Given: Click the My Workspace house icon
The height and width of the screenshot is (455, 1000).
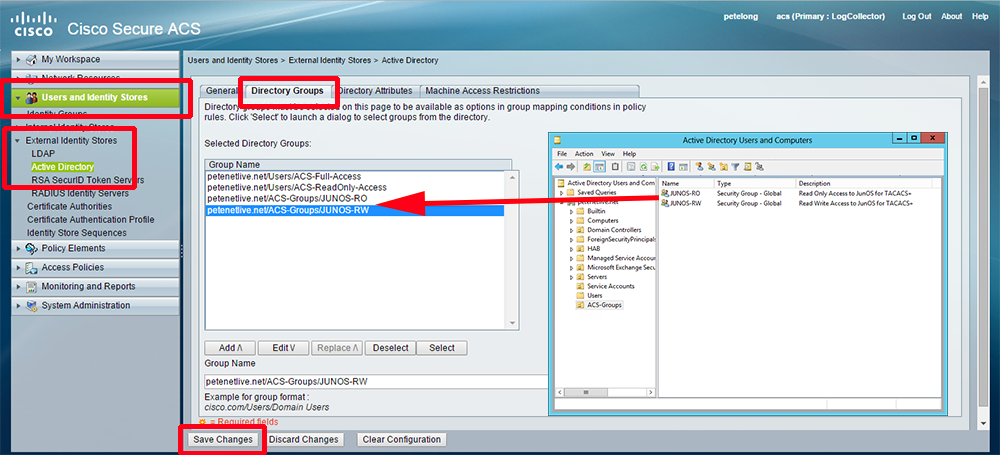Looking at the screenshot, I should [x=31, y=59].
